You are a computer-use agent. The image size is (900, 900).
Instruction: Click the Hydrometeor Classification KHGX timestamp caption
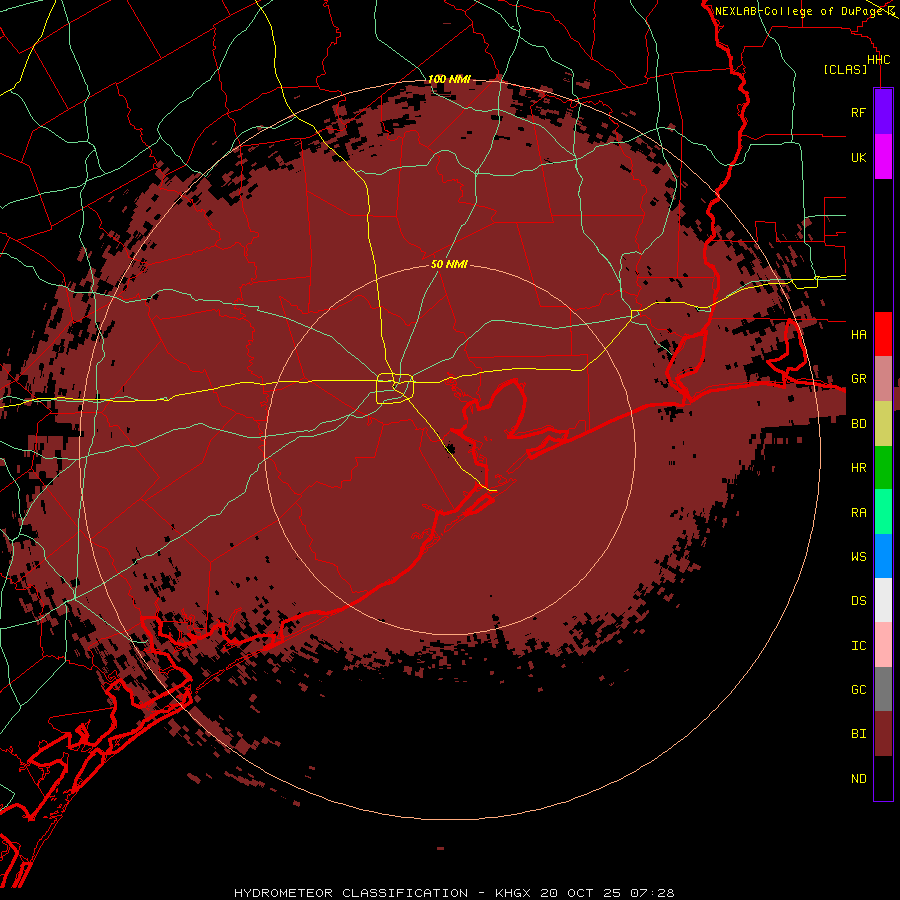pos(454,893)
